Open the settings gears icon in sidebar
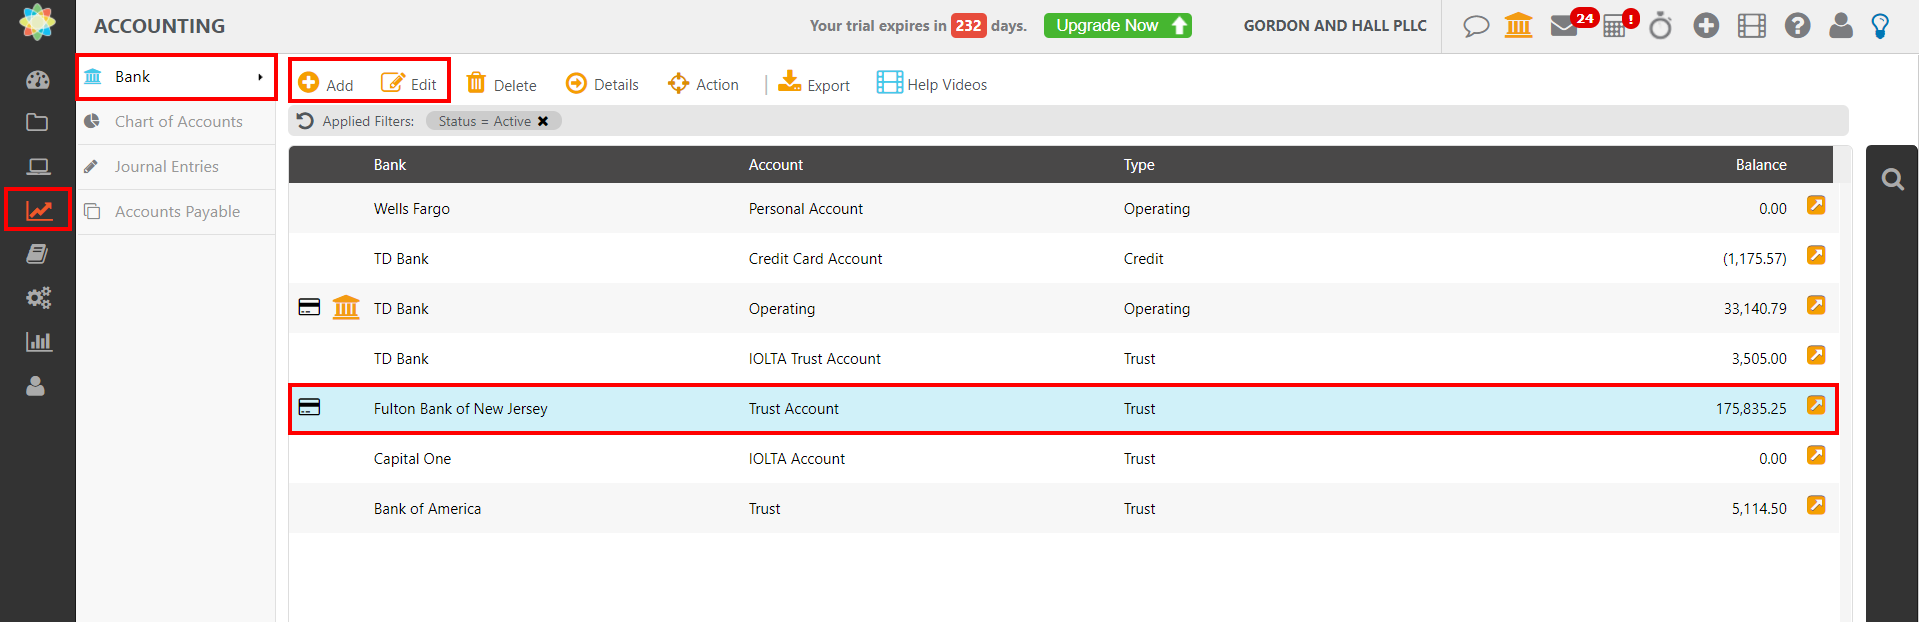The image size is (1919, 622). tap(38, 298)
